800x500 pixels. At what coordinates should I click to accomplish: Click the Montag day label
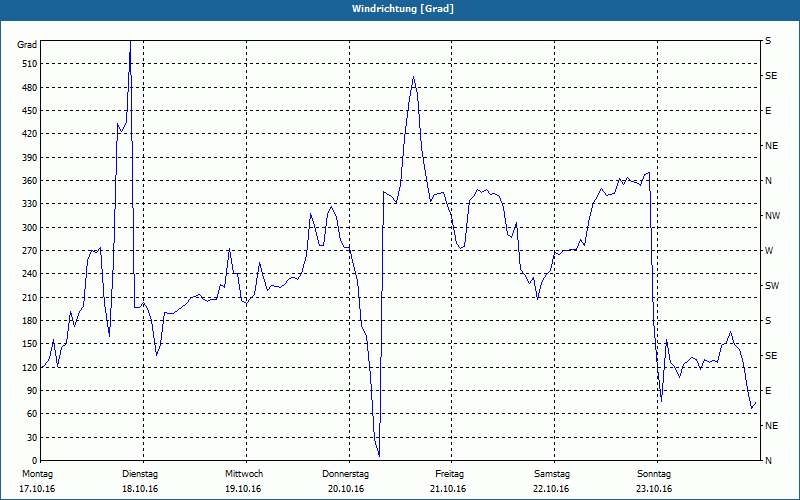click(x=37, y=474)
